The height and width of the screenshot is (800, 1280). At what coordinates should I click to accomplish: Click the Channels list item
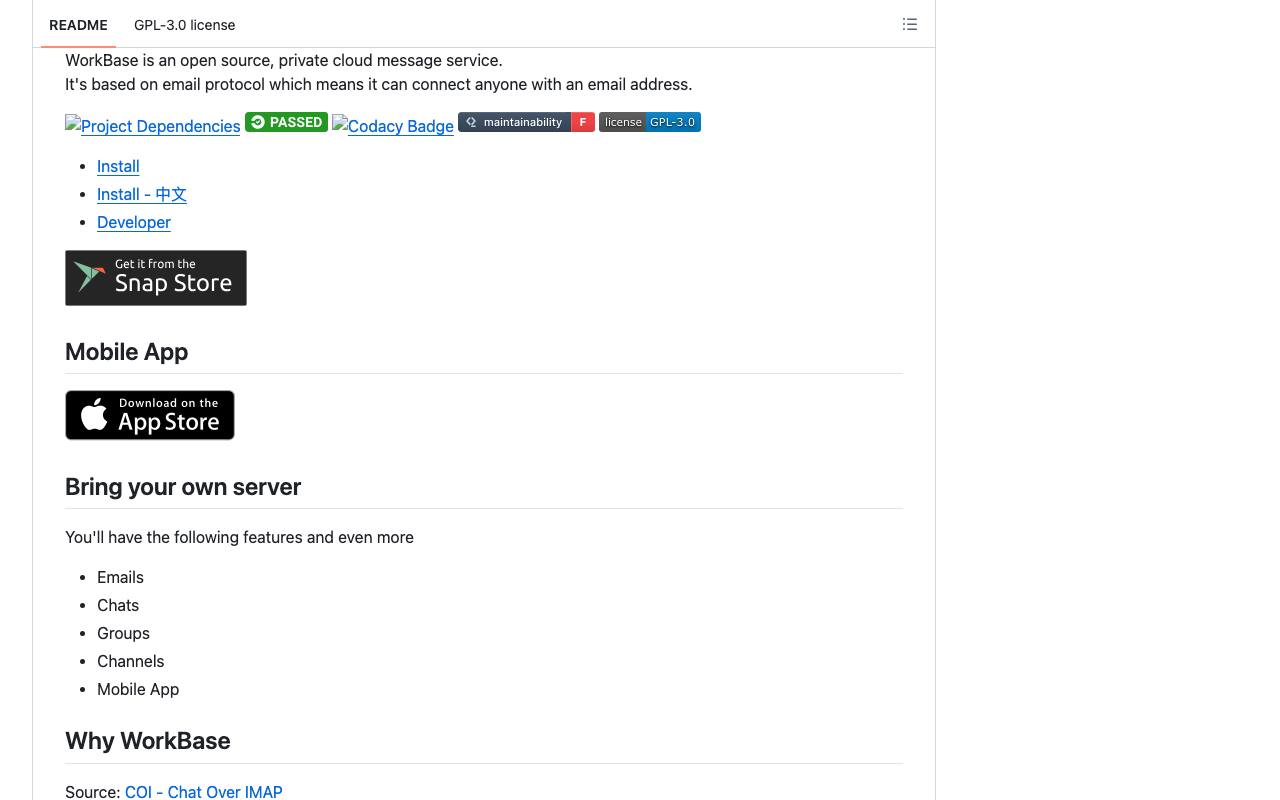[131, 661]
